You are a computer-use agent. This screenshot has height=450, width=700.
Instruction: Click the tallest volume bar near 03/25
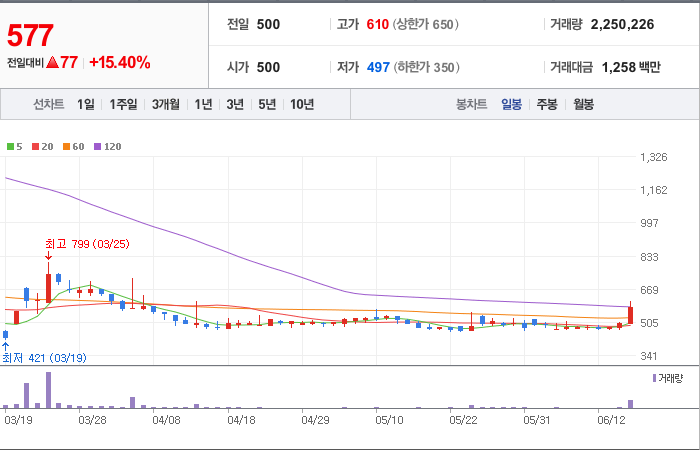pos(48,390)
